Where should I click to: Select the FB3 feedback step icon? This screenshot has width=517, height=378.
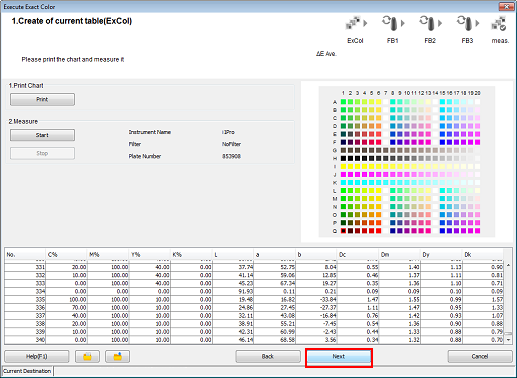[x=465, y=23]
